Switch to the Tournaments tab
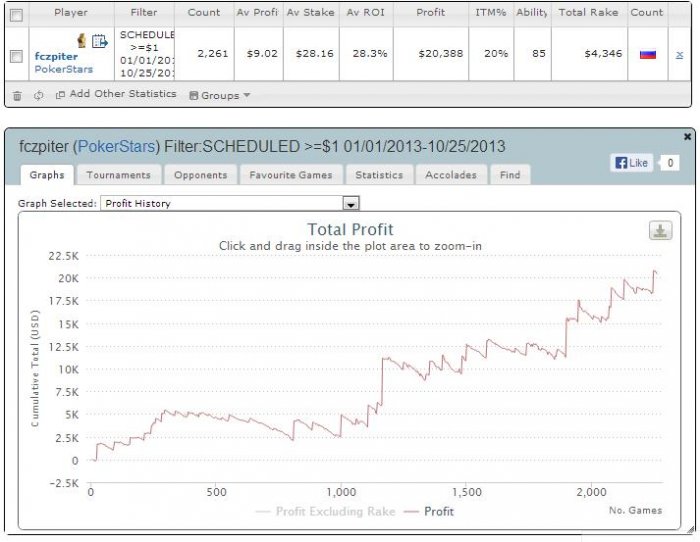Image resolution: width=700 pixels, height=542 pixels. click(x=118, y=175)
